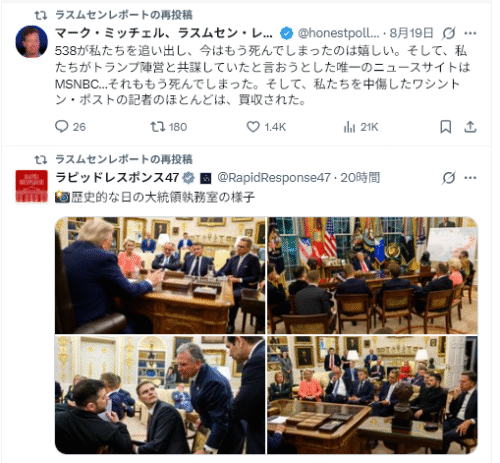The height and width of the screenshot is (463, 500).
Task: Open the 8月19日 post timestamp
Action: 411,33
